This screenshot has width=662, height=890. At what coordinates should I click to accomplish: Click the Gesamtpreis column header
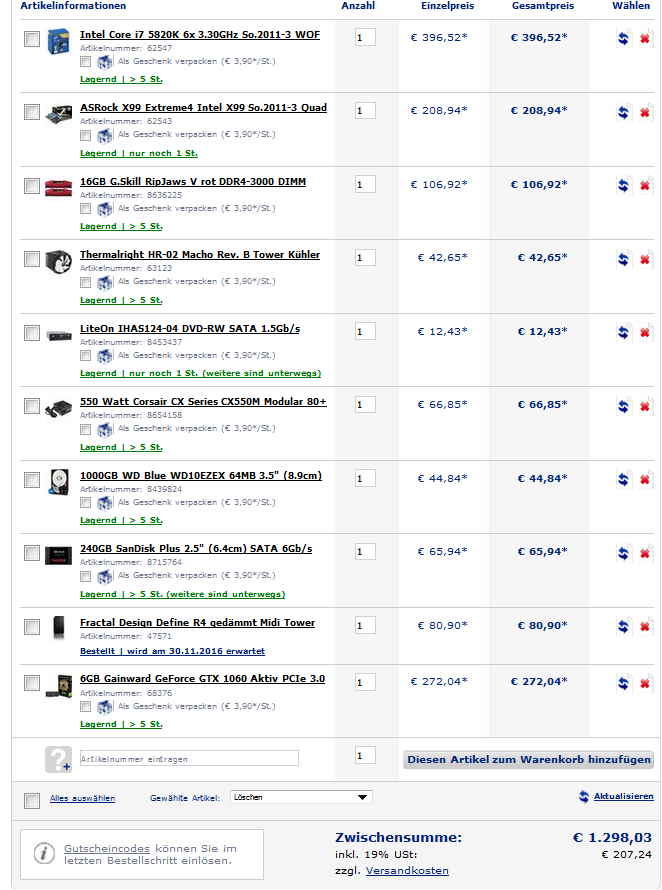tap(543, 6)
